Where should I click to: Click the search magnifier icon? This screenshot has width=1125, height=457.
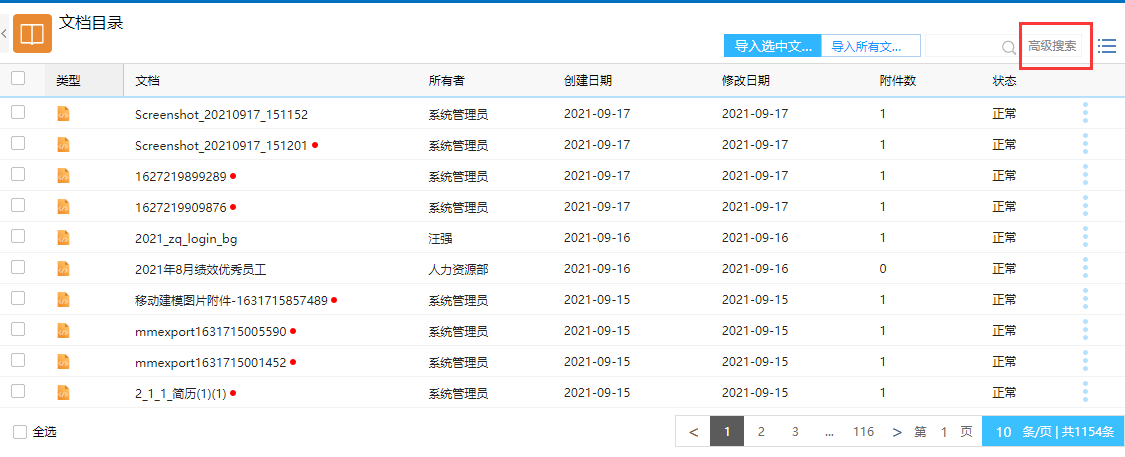pyautogui.click(x=1008, y=46)
